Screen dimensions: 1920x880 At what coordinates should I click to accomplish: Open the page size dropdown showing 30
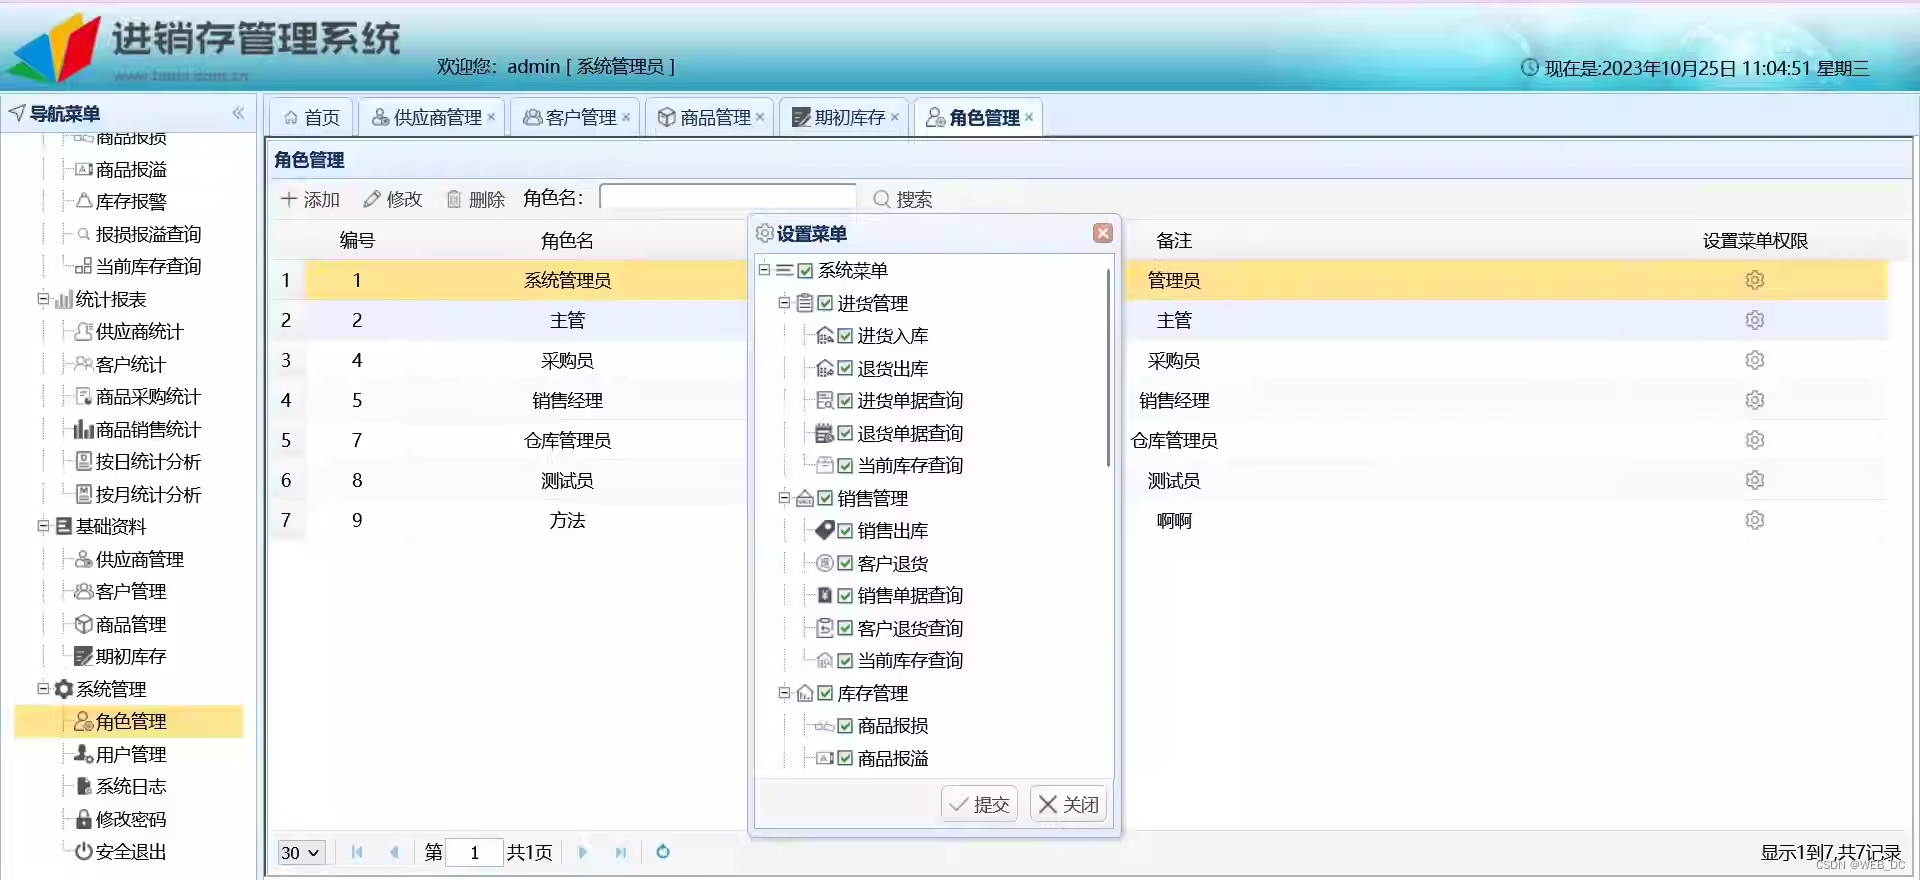click(x=301, y=853)
